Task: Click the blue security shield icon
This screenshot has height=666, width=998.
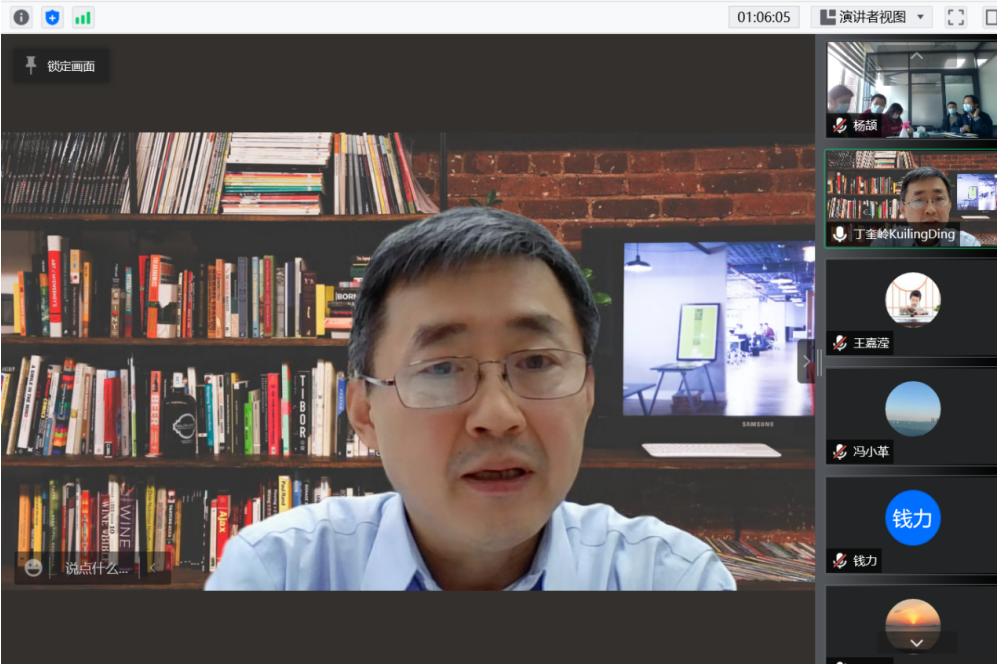Action: (x=52, y=17)
